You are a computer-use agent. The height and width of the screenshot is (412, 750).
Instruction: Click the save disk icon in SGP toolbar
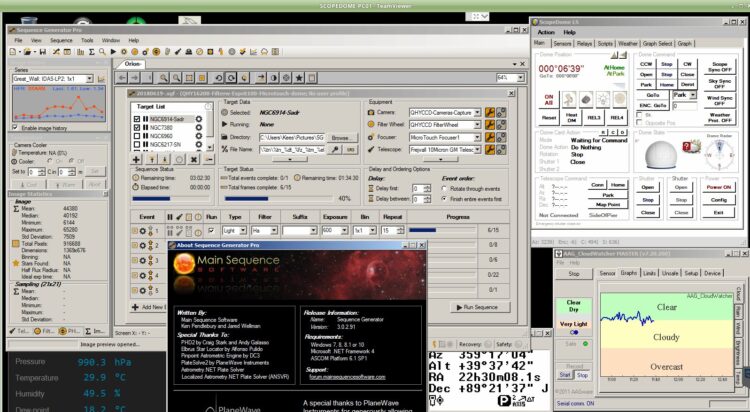click(x=43, y=52)
